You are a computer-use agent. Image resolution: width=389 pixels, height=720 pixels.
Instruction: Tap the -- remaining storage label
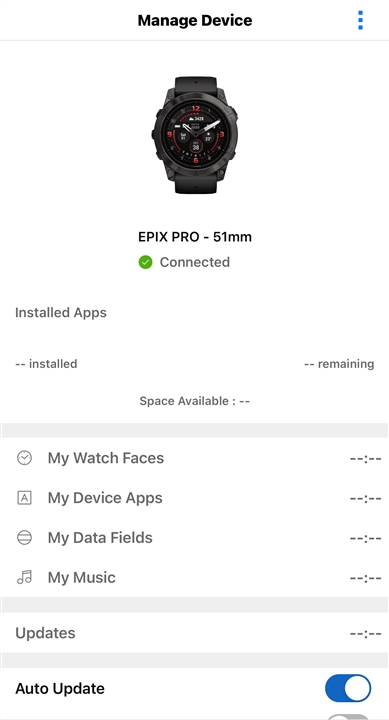click(x=339, y=364)
